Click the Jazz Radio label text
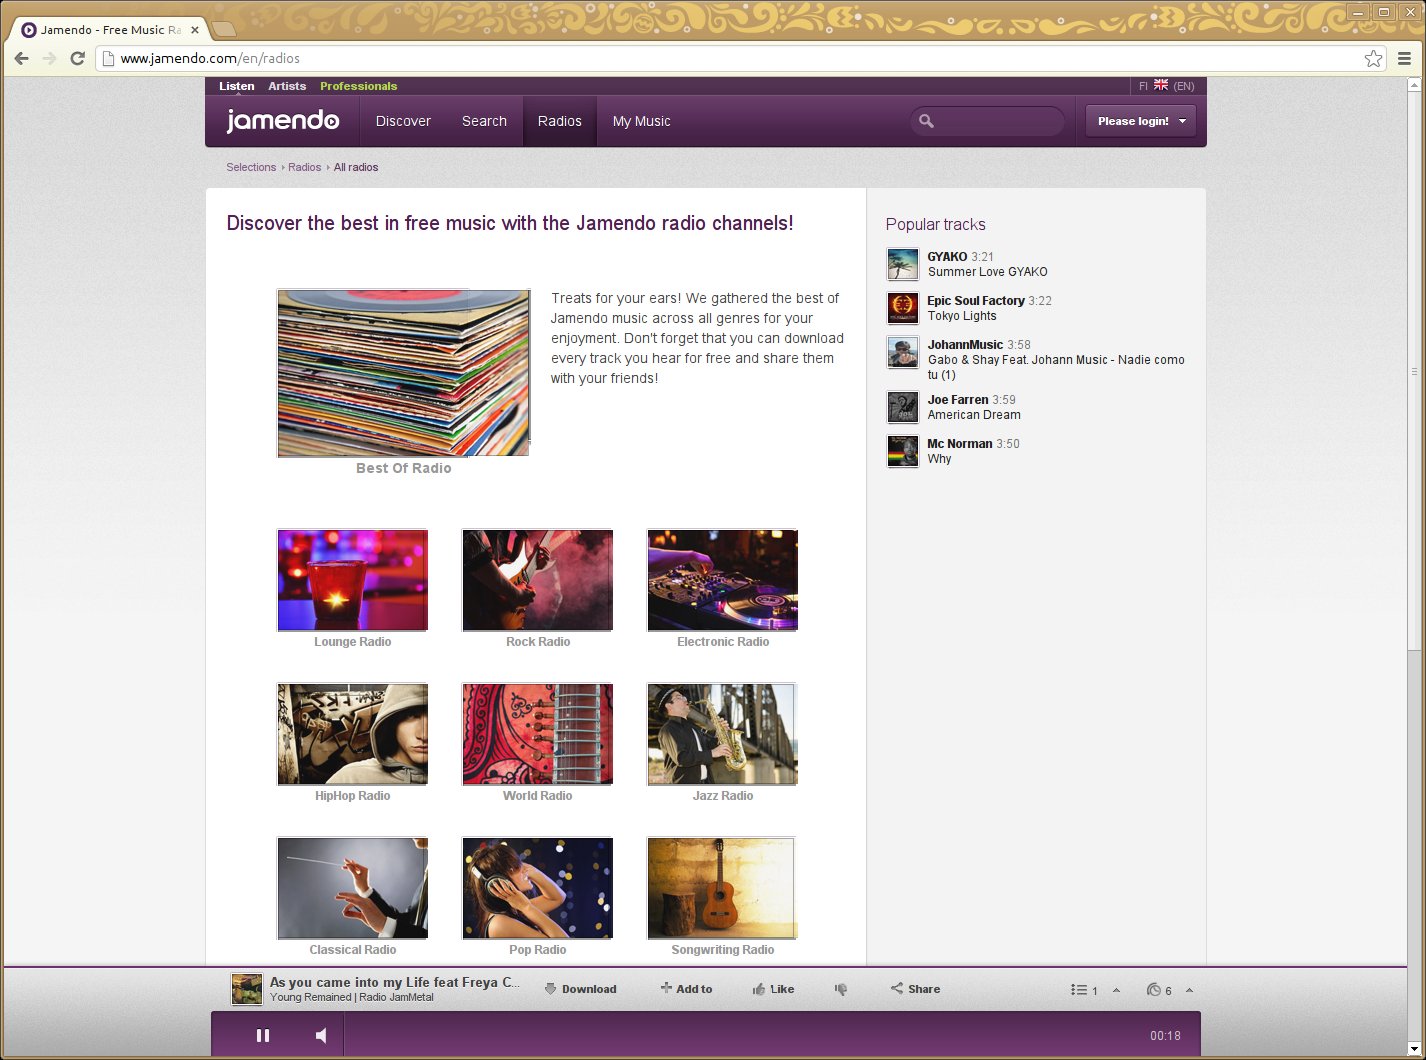1426x1060 pixels. point(722,796)
